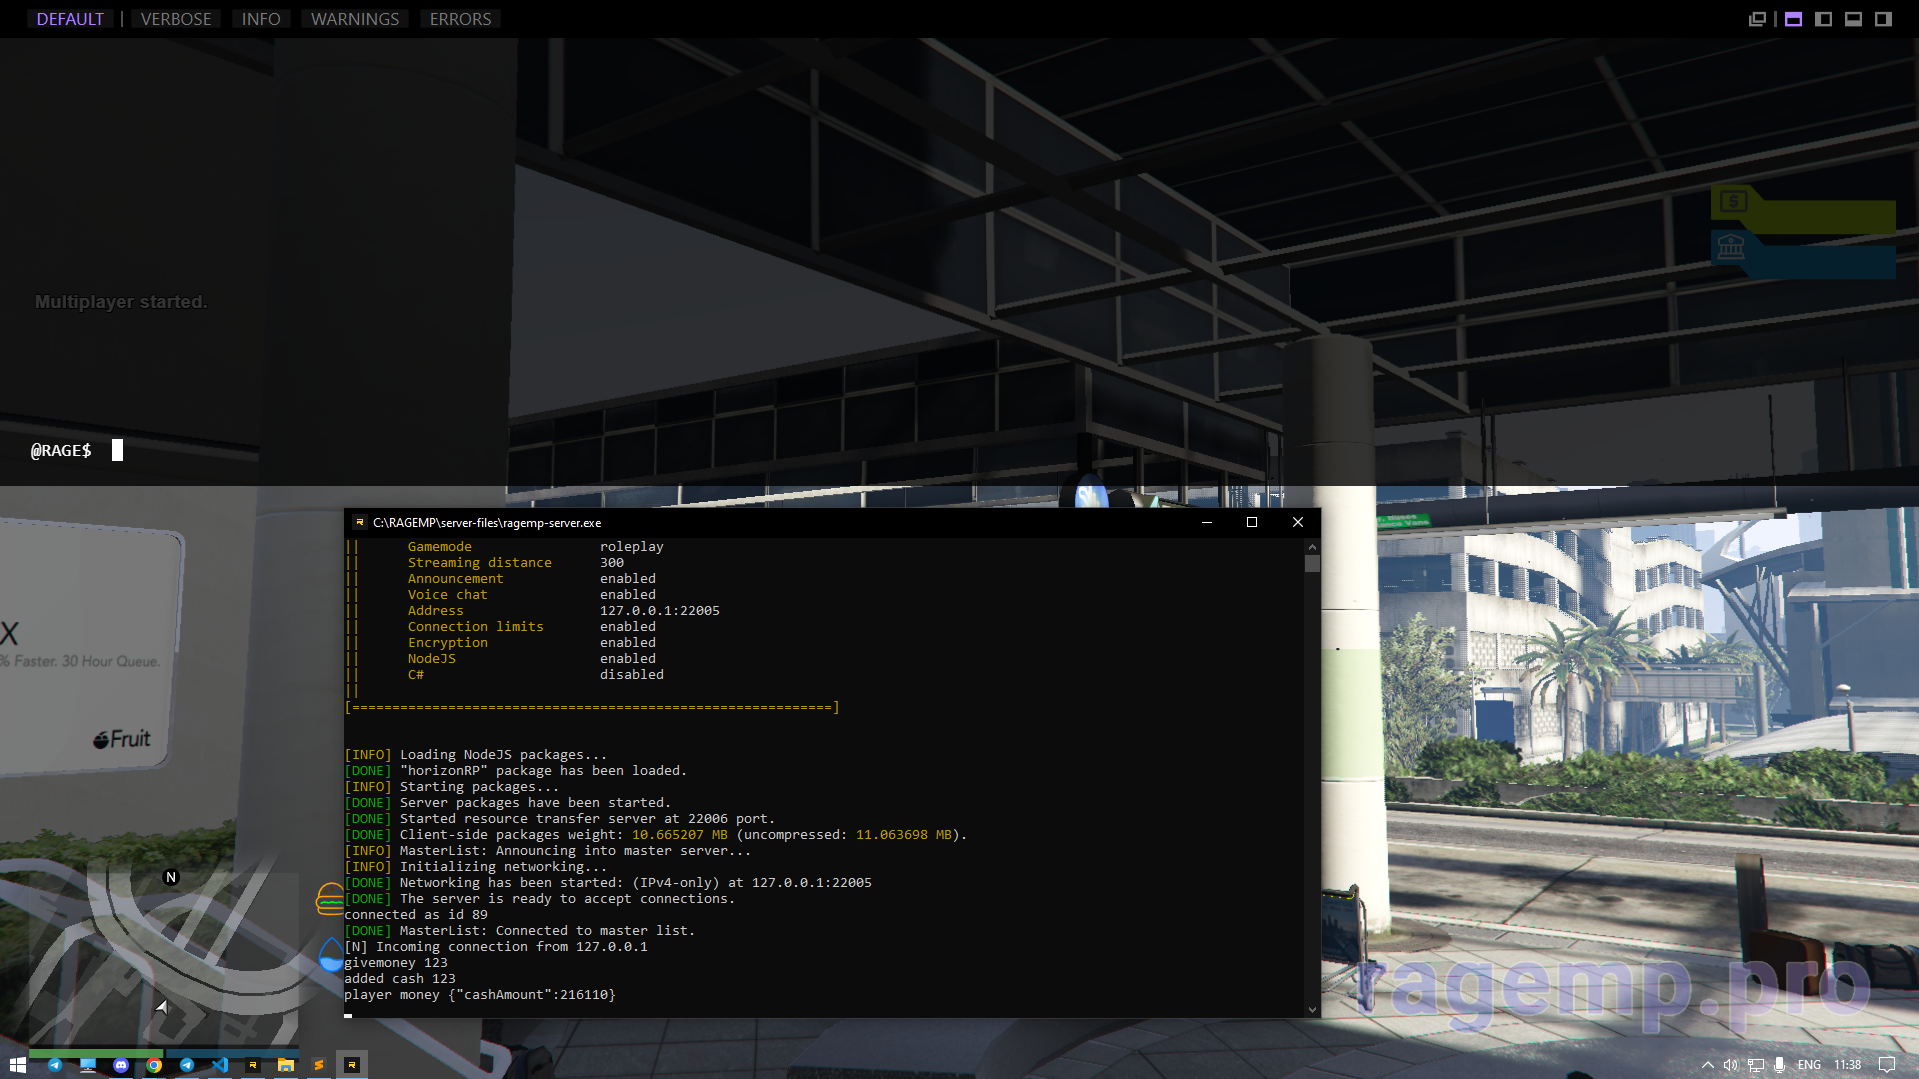
Task: Close the ragemp-server.exe console window
Action: tap(1298, 522)
